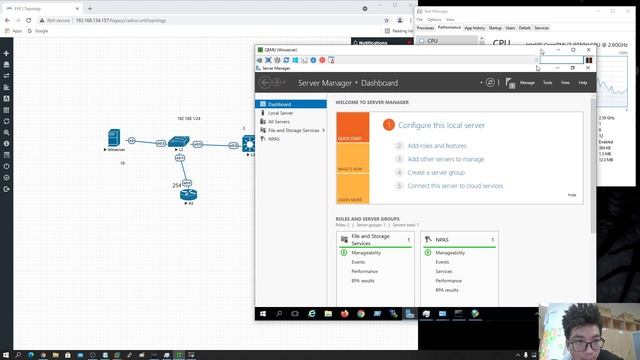Image resolution: width=640 pixels, height=360 pixels.
Task: Open the Server Manager navigation history dropdown arrow
Action: (x=284, y=83)
